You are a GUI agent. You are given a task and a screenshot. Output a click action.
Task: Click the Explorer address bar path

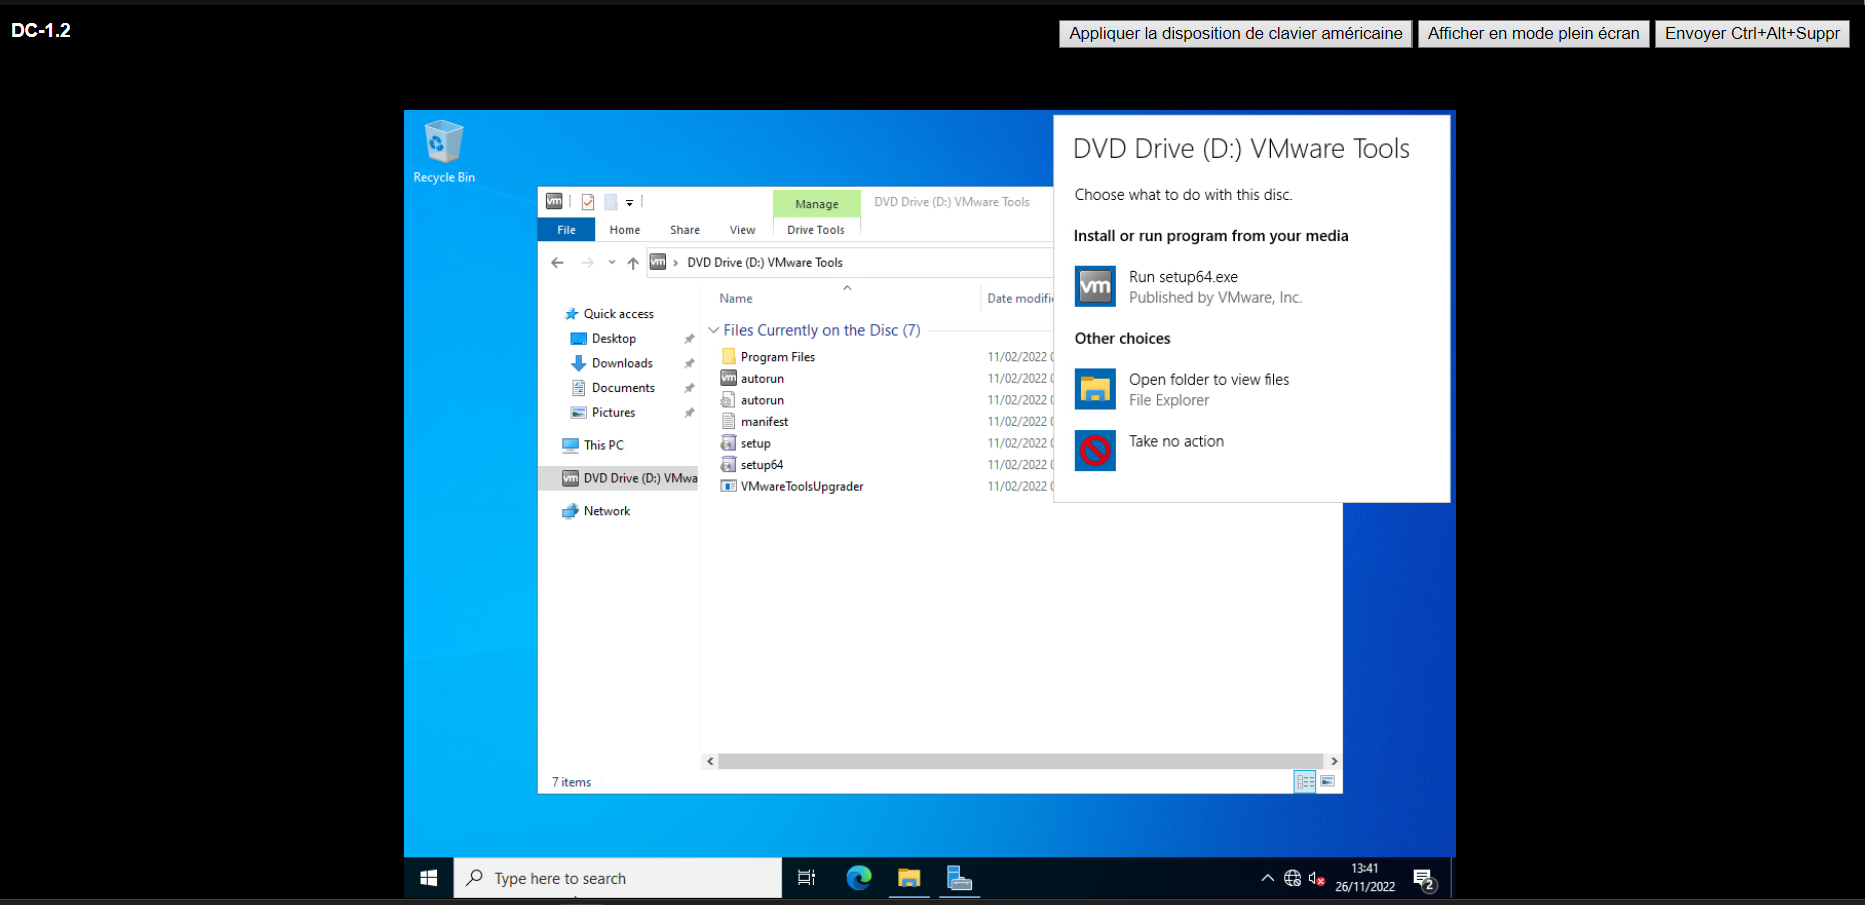(x=765, y=263)
